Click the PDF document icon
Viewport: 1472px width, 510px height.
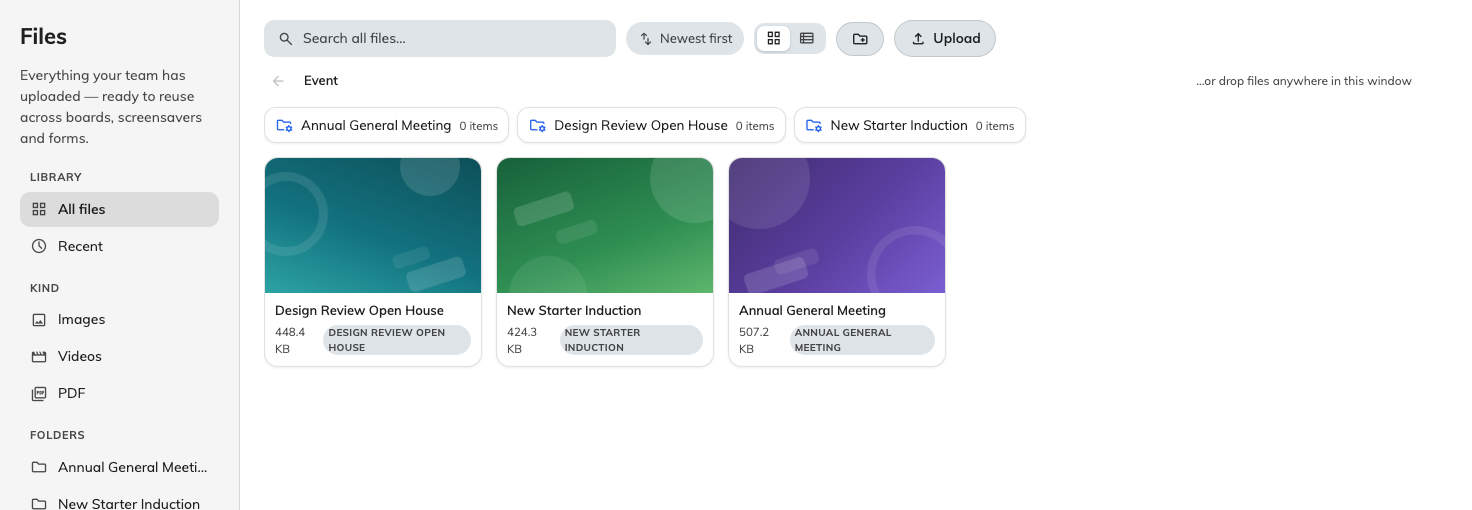39,394
